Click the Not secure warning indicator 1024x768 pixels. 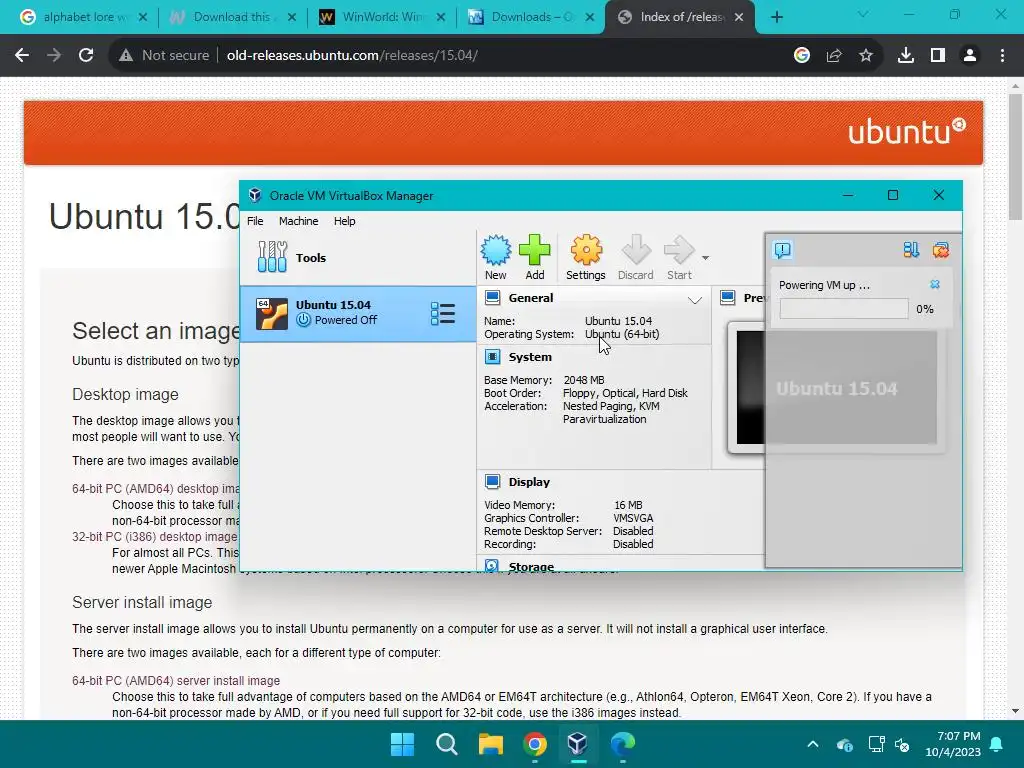[x=164, y=56]
